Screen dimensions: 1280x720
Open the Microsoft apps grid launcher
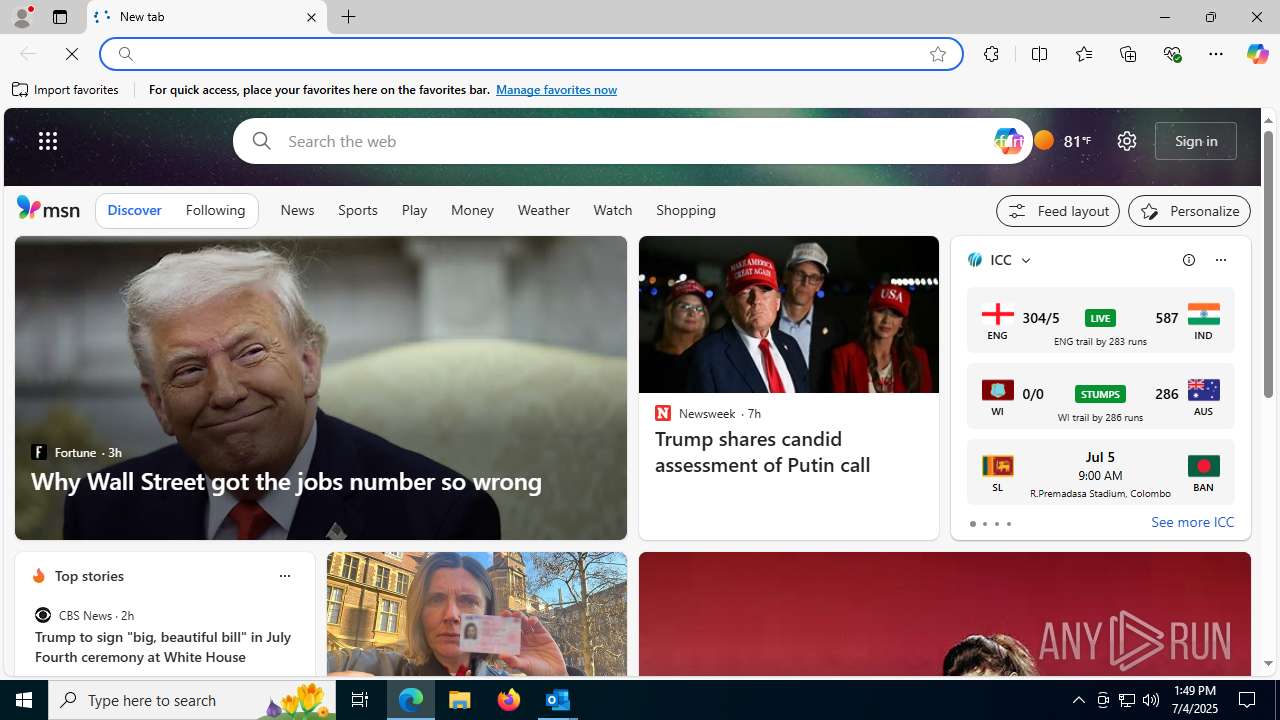48,141
